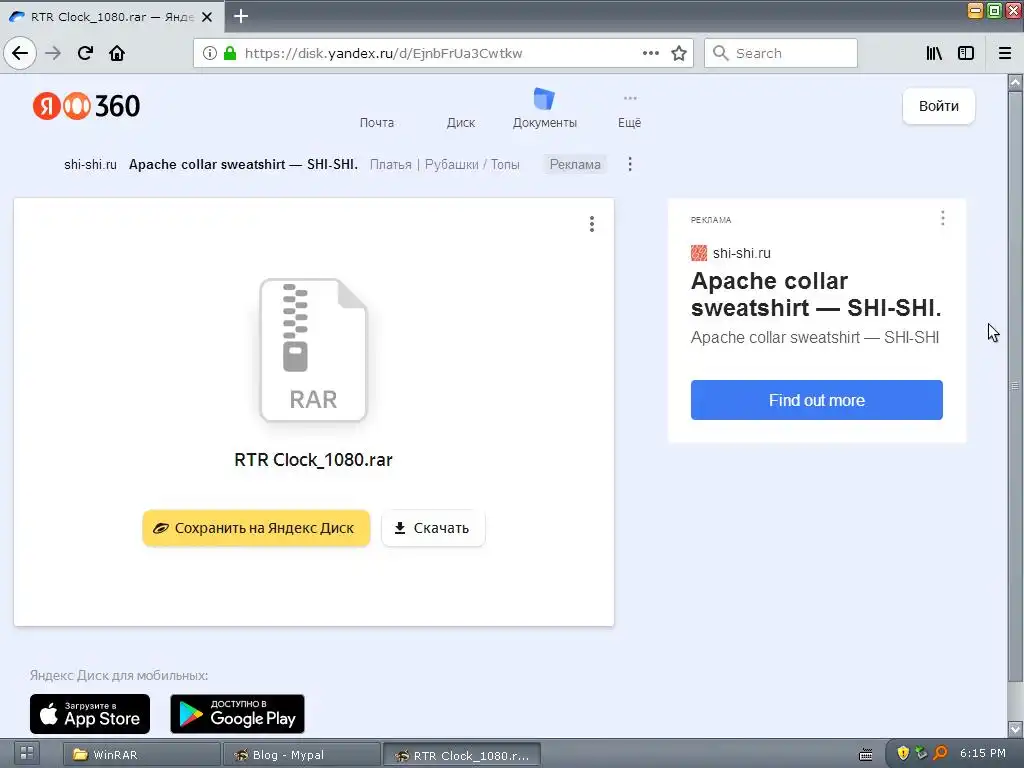Click the network tray icon
Screen dimensions: 1024x768
point(921,754)
